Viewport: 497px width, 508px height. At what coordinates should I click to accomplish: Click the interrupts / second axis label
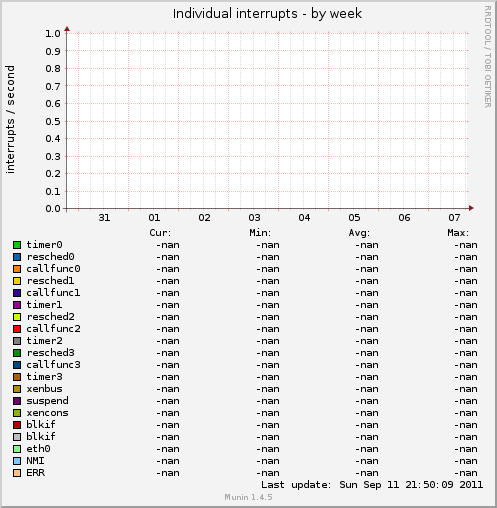point(10,119)
